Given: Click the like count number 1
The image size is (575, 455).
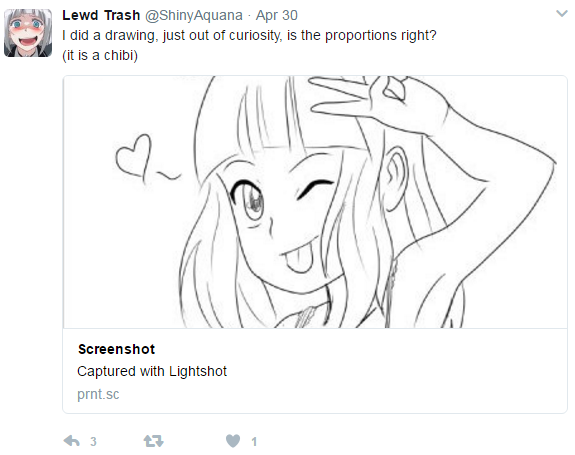Looking at the screenshot, I should coord(254,441).
